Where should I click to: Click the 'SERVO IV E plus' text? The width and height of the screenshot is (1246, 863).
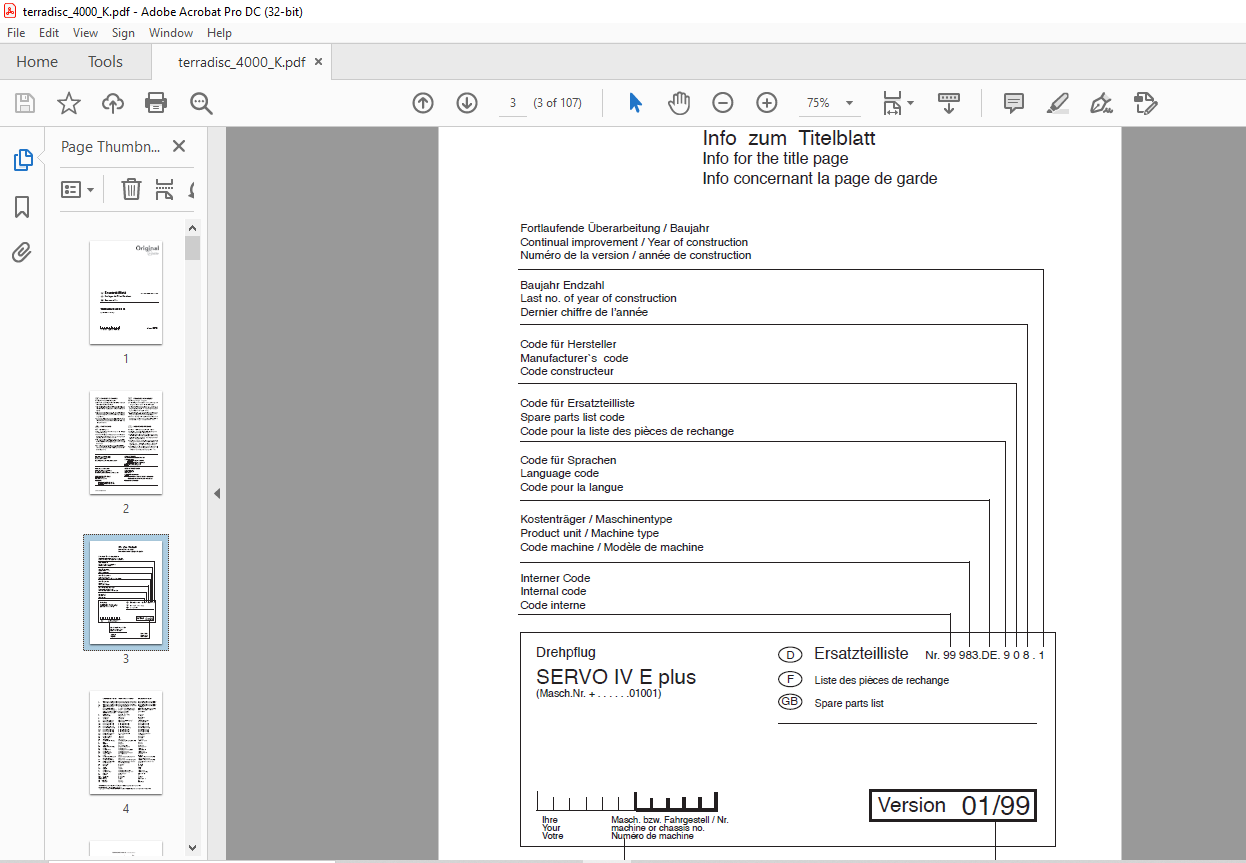click(x=616, y=677)
